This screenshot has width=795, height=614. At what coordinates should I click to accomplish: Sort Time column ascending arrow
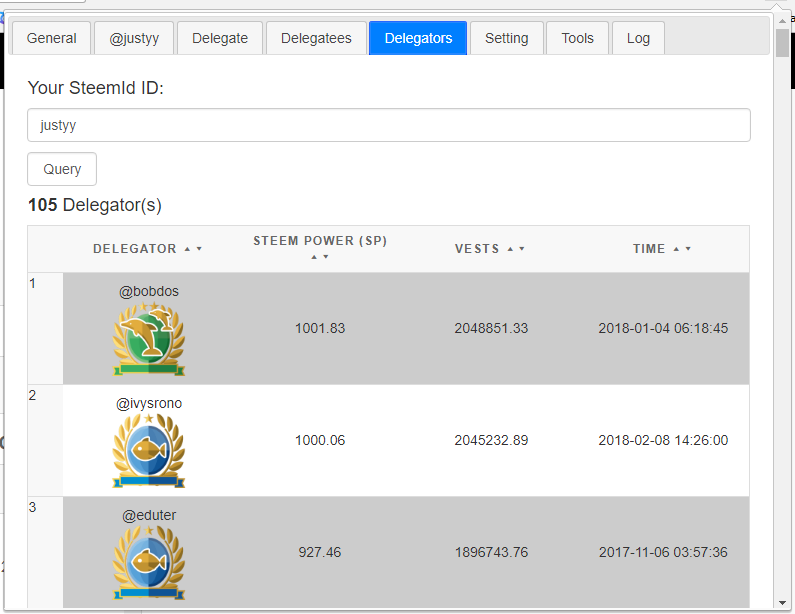click(676, 249)
